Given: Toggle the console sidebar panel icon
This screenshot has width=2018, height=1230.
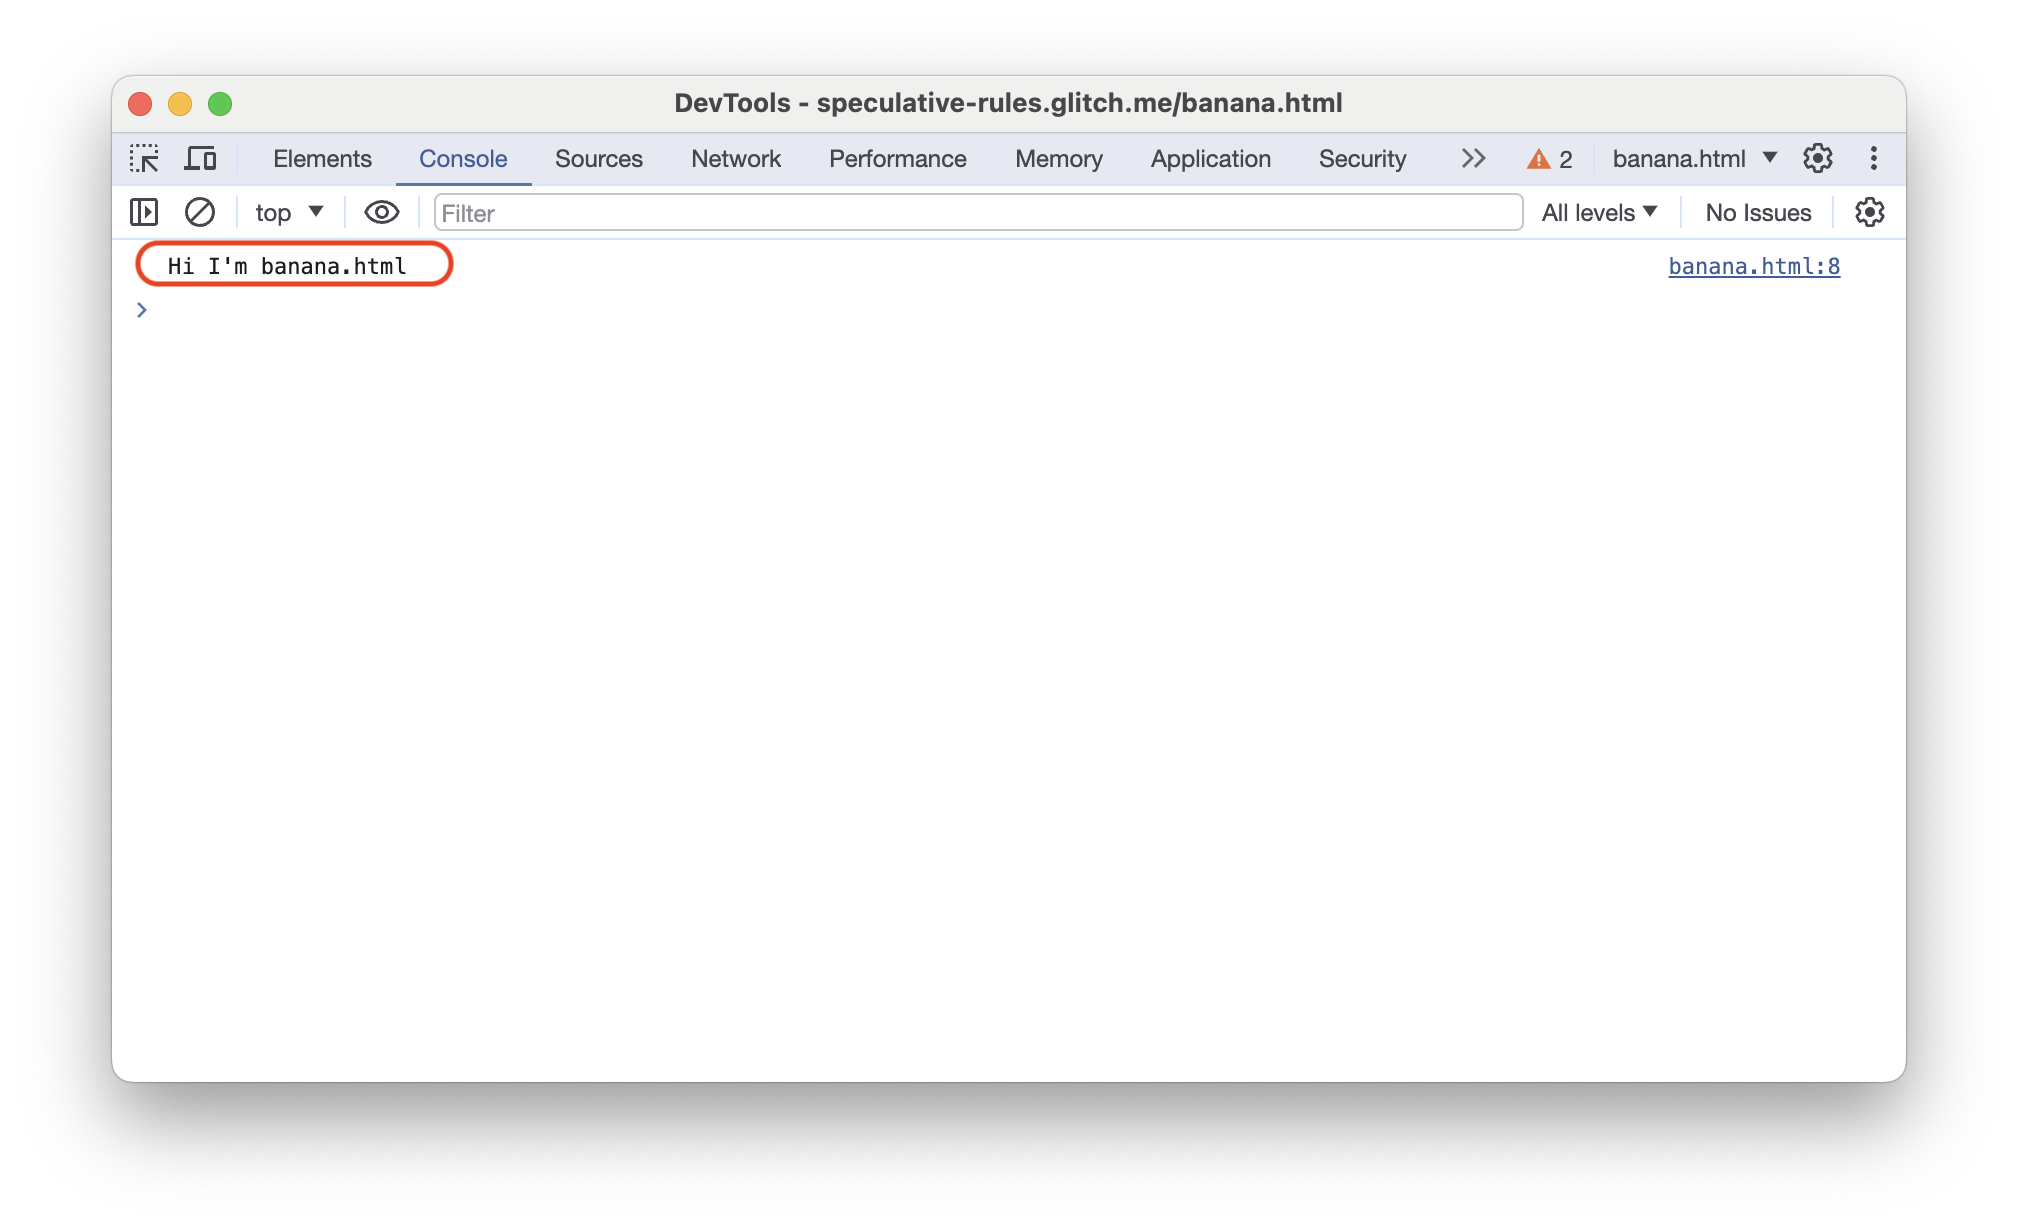Looking at the screenshot, I should pos(144,212).
